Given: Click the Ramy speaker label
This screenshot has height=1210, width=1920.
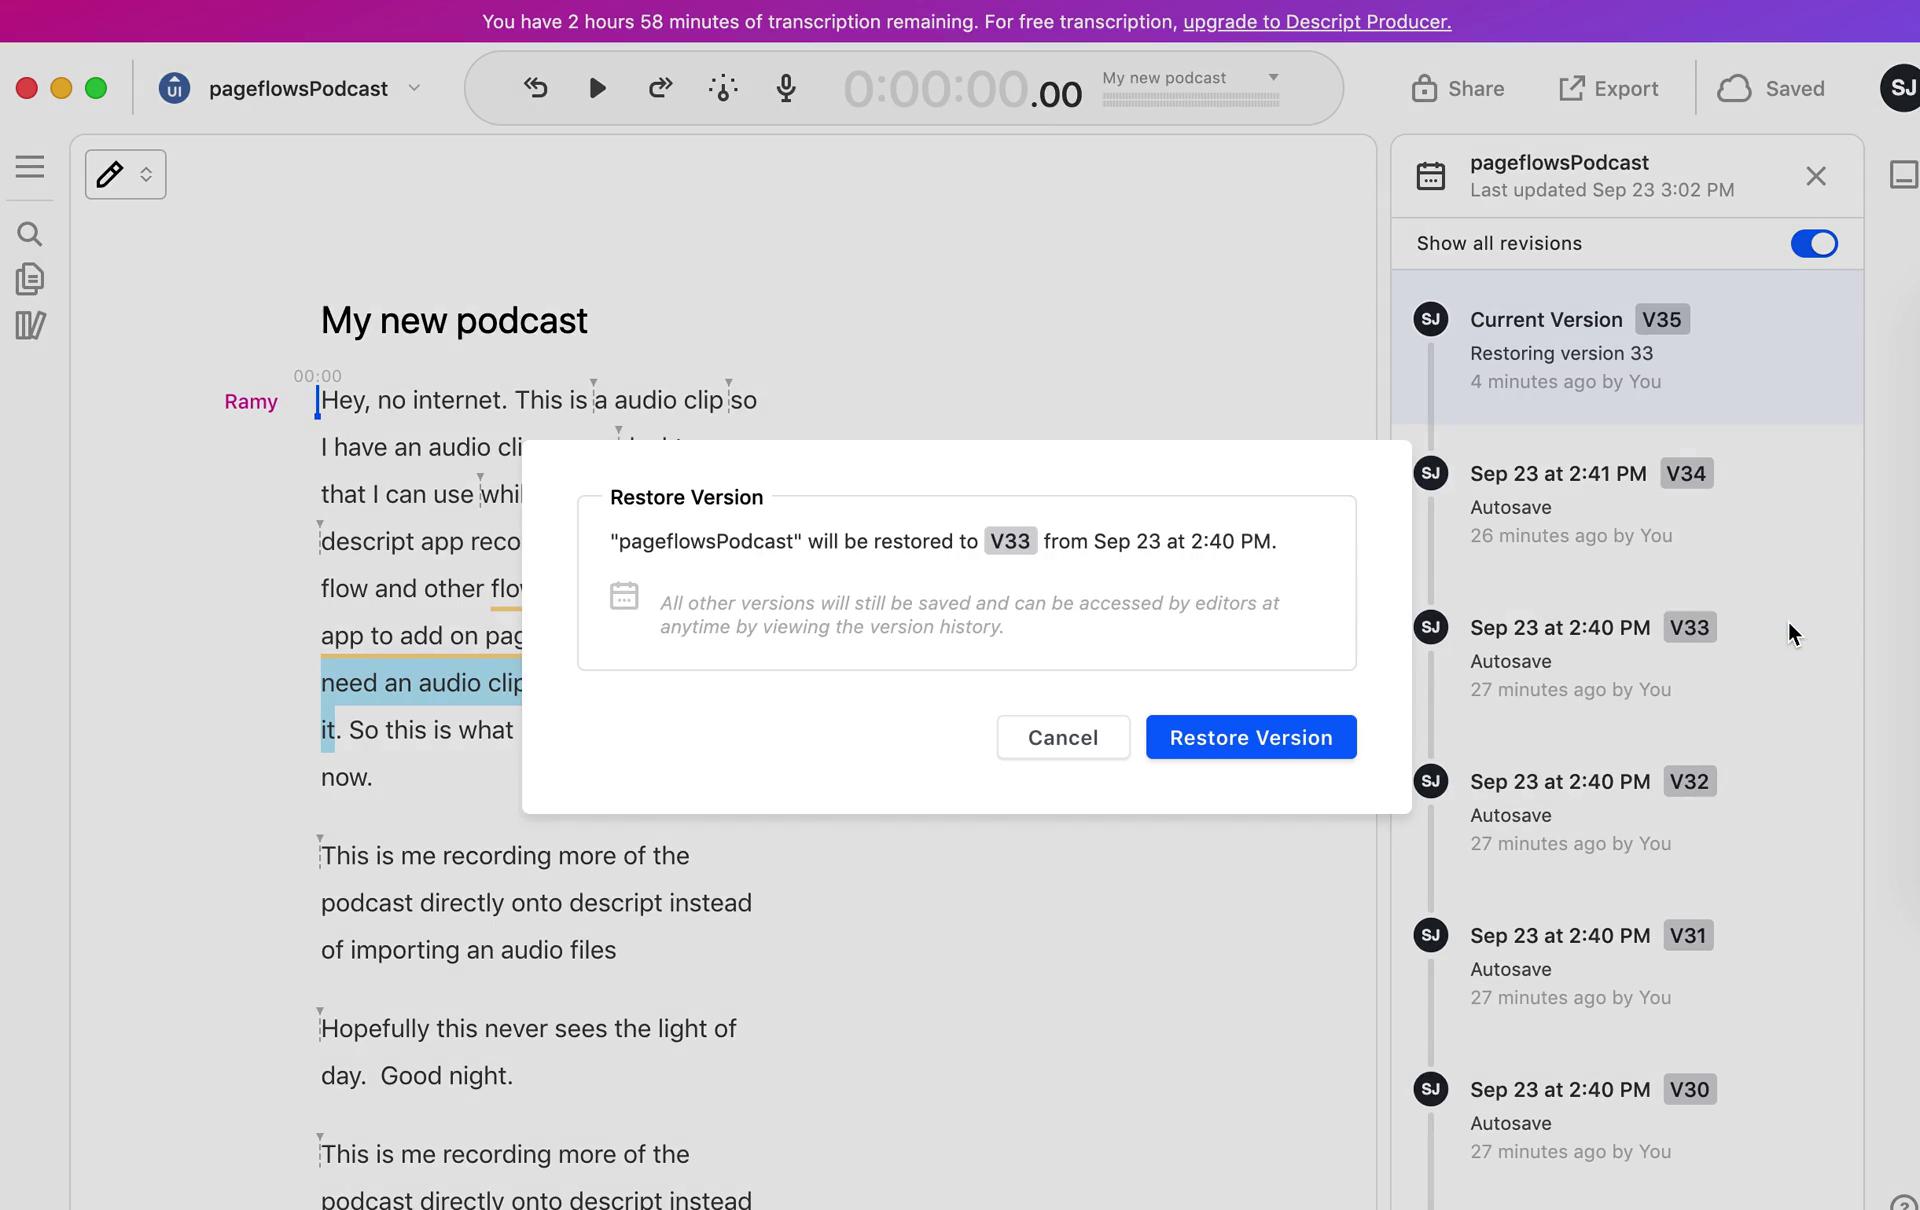Looking at the screenshot, I should click(251, 401).
